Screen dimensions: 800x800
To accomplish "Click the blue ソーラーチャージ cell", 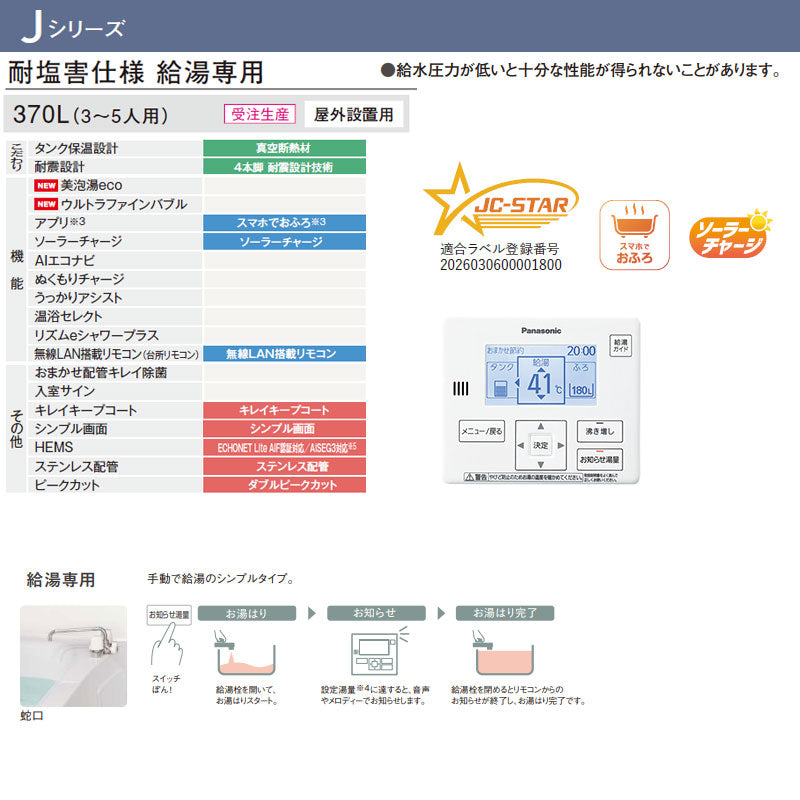I will click(x=284, y=242).
